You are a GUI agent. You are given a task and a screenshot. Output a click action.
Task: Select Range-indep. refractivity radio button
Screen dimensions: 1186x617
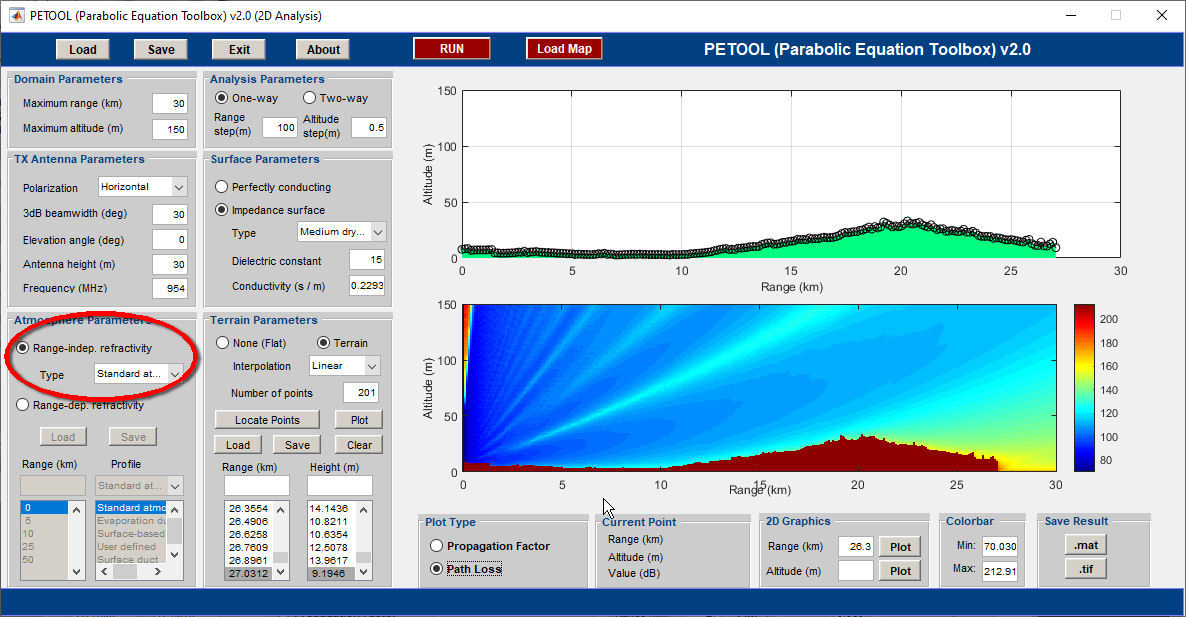23,348
